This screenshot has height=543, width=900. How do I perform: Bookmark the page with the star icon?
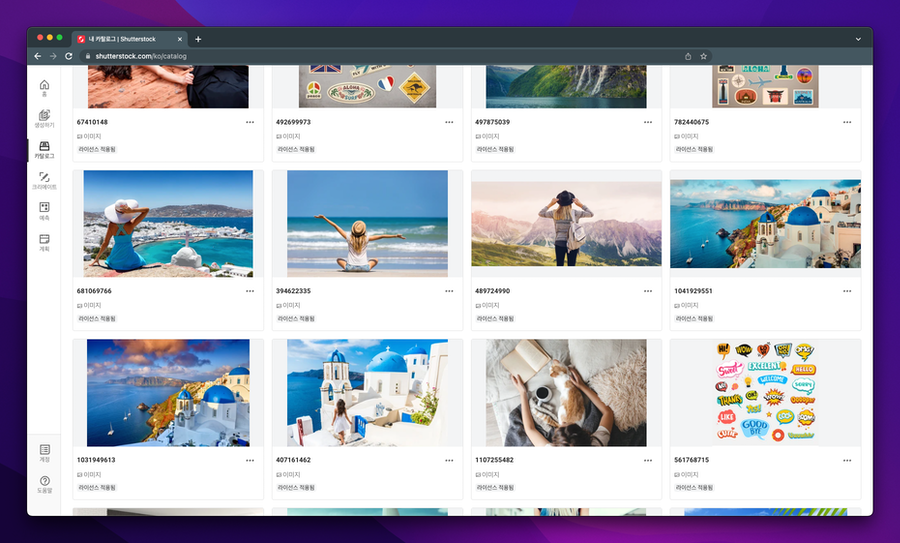coord(703,56)
